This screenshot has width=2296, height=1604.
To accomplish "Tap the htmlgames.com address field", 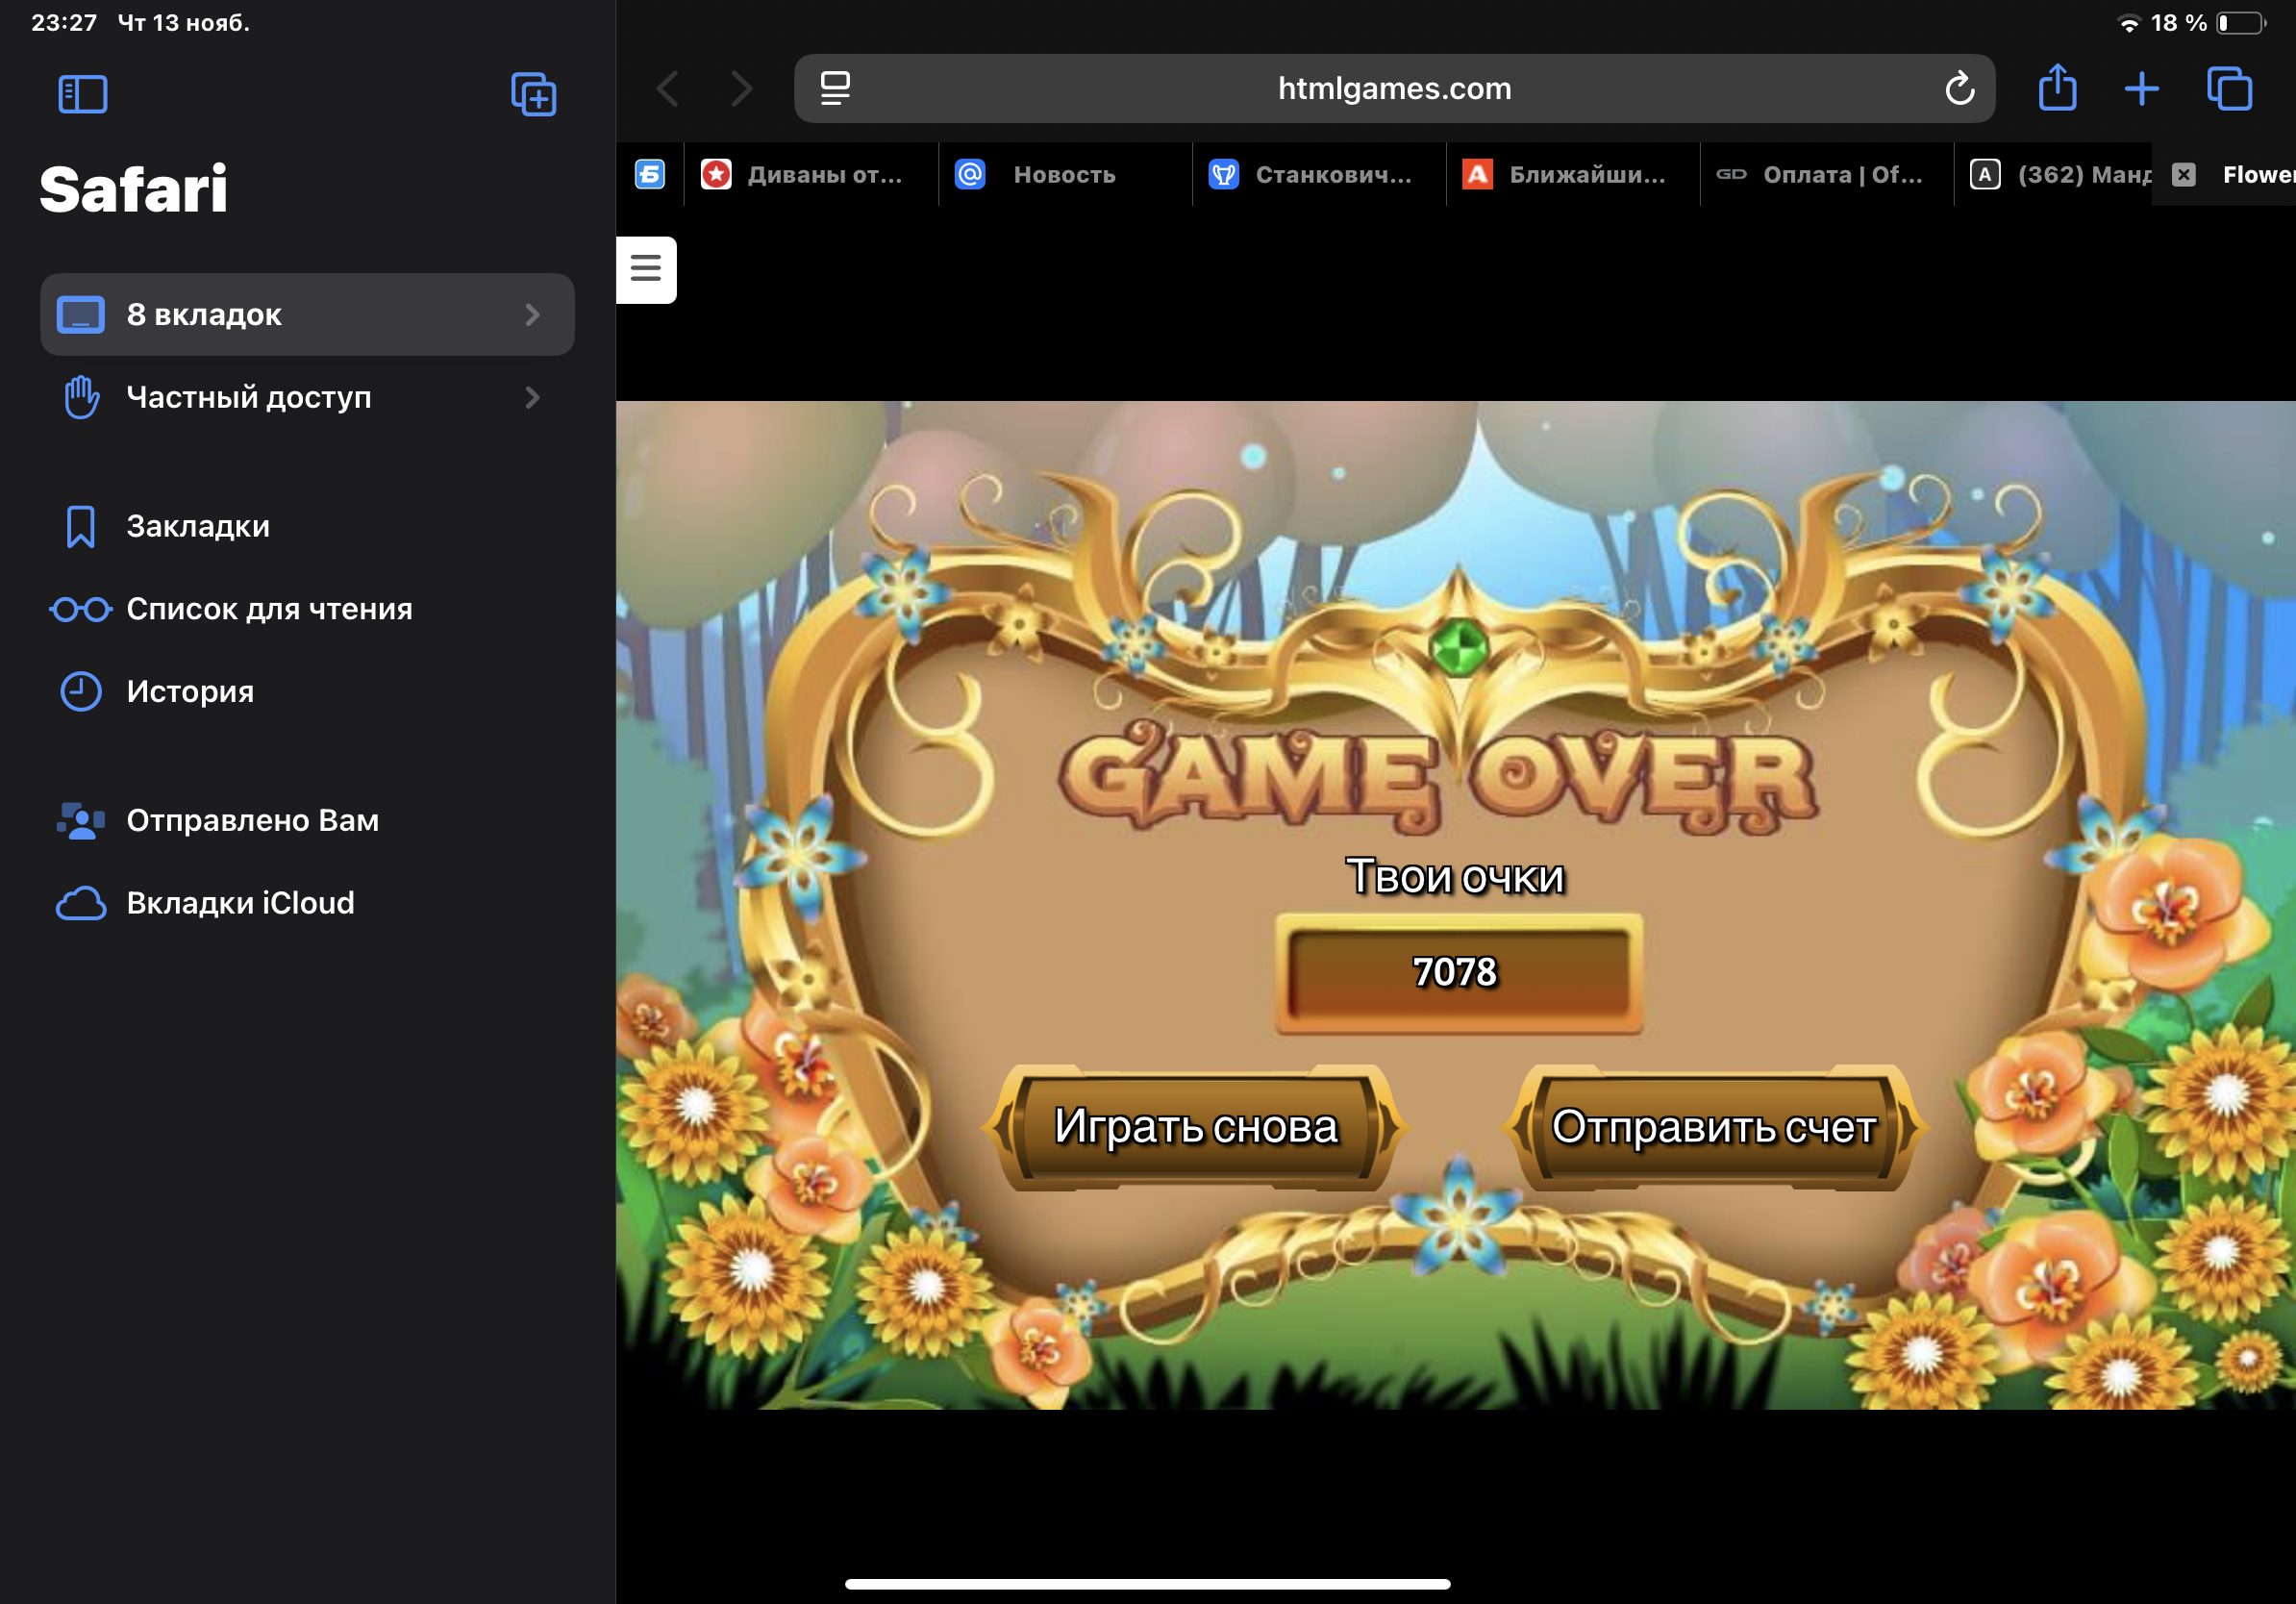I will 1393,88.
